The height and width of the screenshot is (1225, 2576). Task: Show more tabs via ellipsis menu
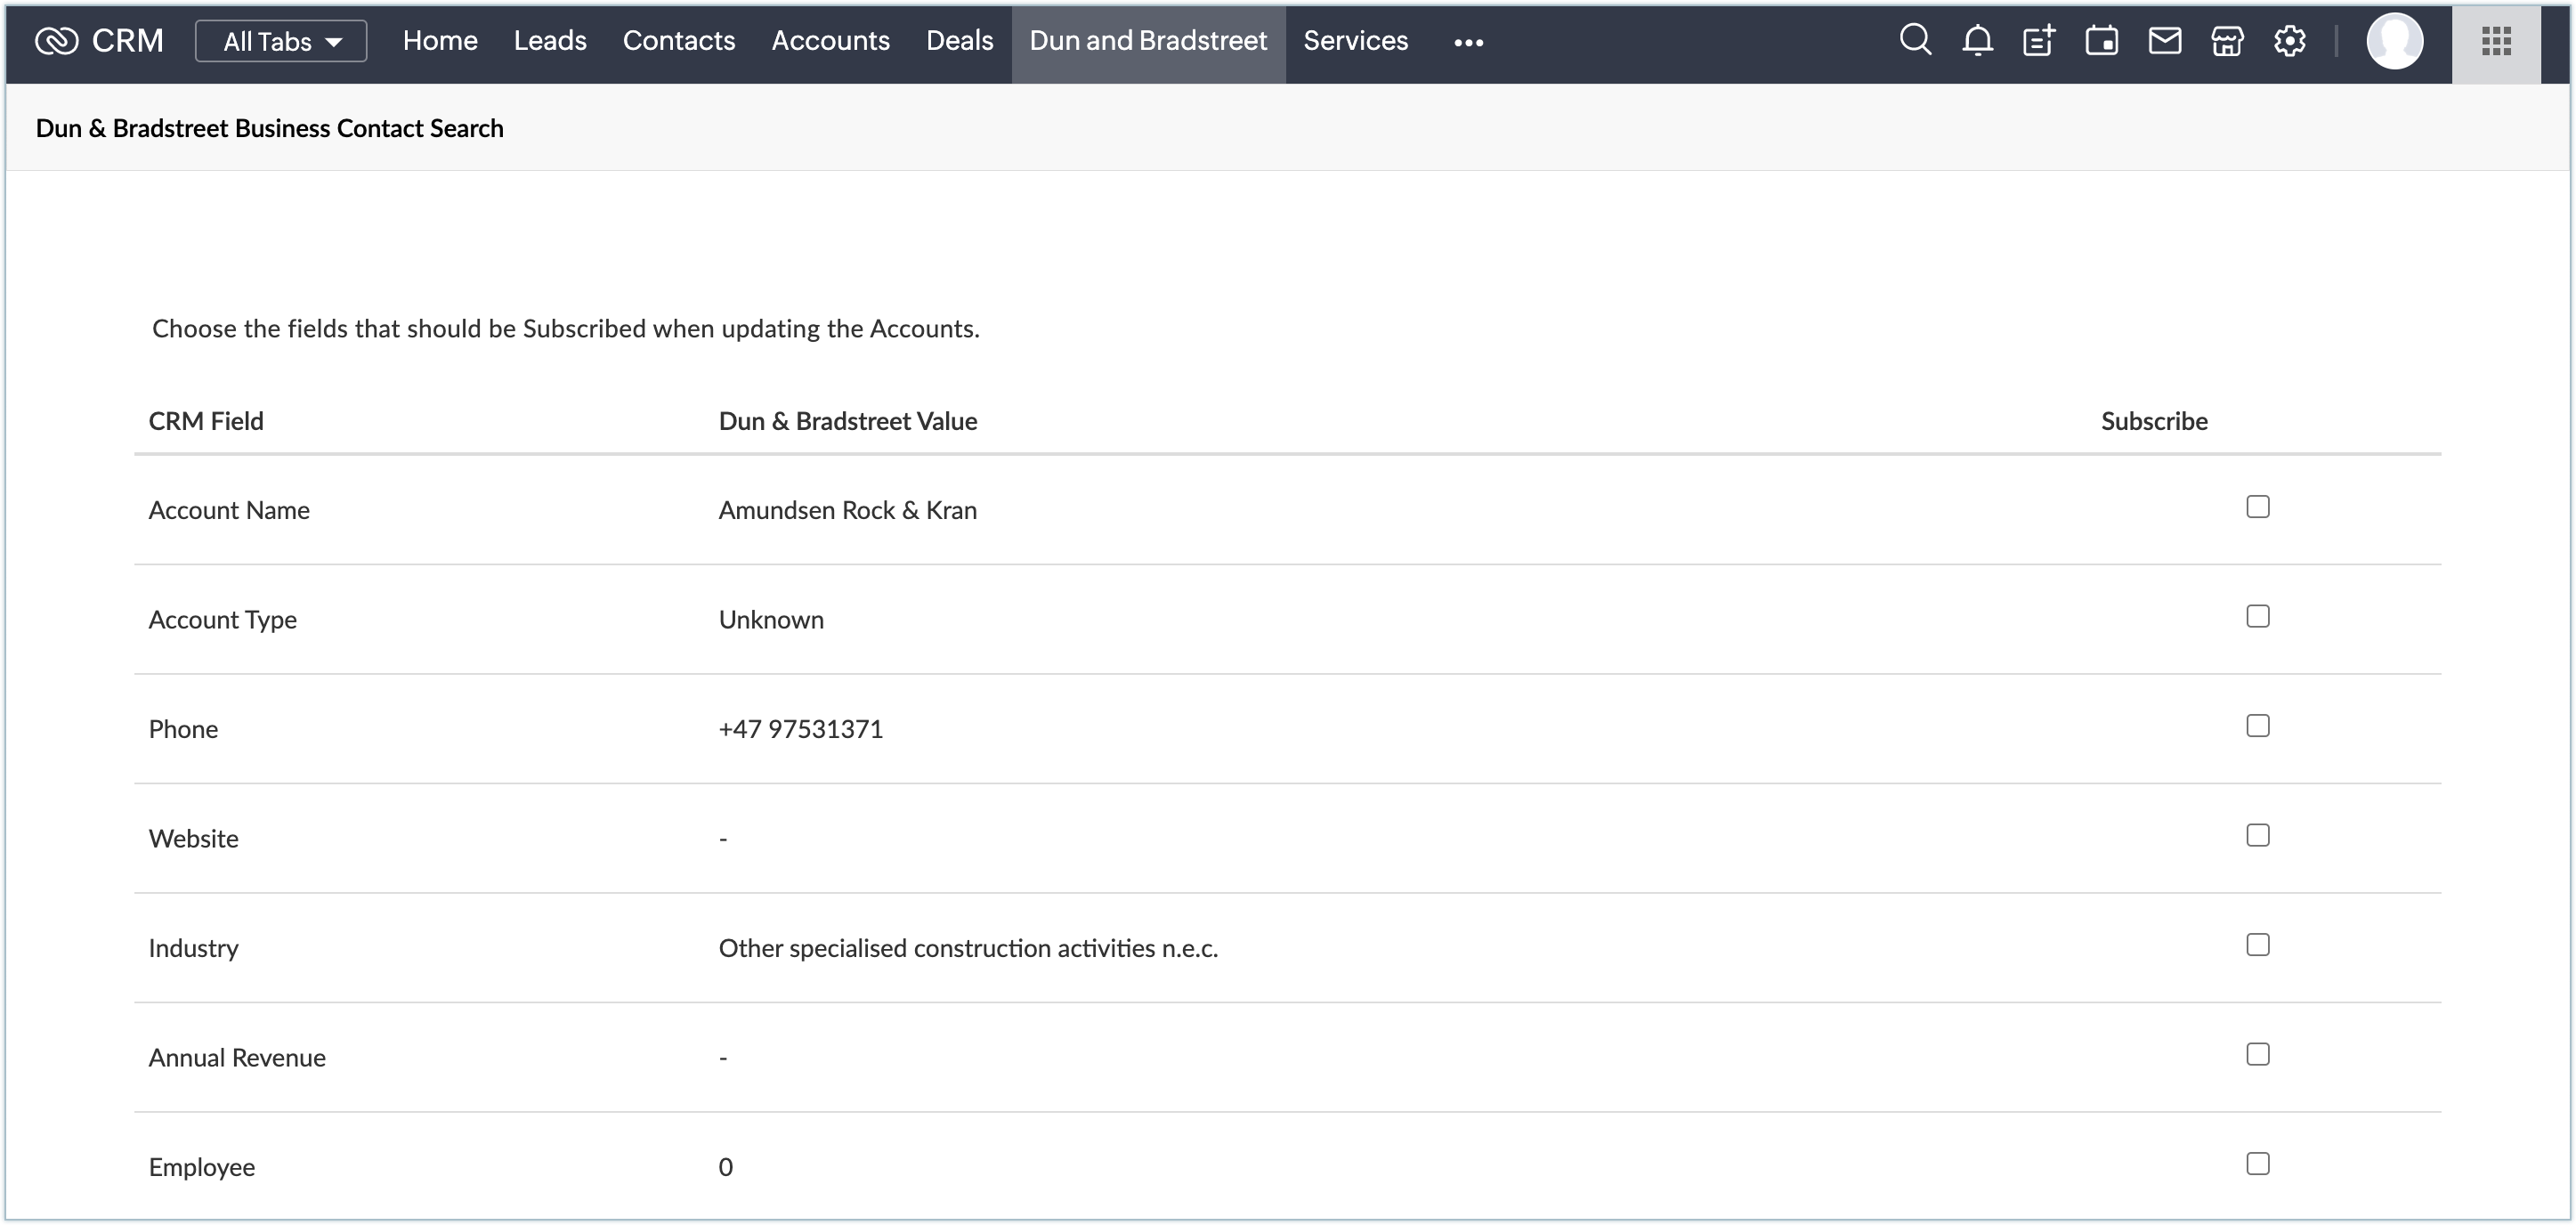click(x=1468, y=42)
